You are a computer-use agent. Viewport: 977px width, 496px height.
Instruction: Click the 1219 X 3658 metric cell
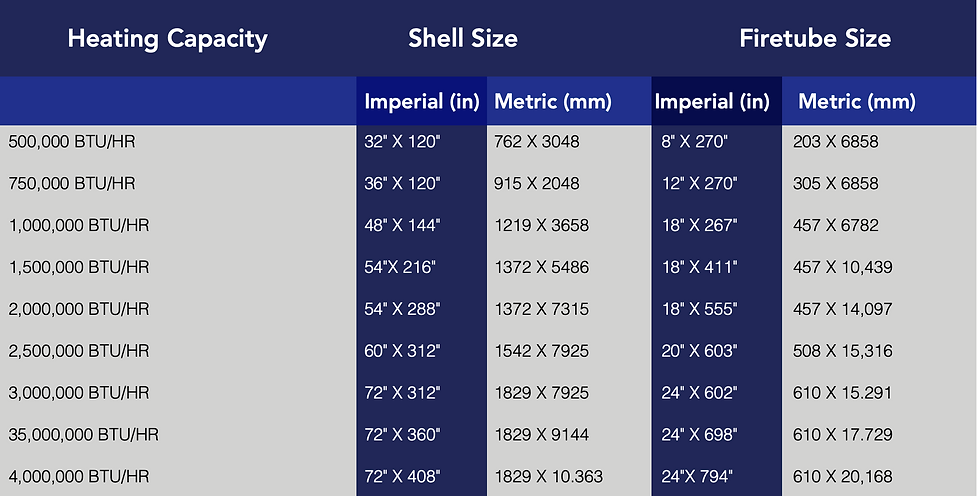coord(541,225)
